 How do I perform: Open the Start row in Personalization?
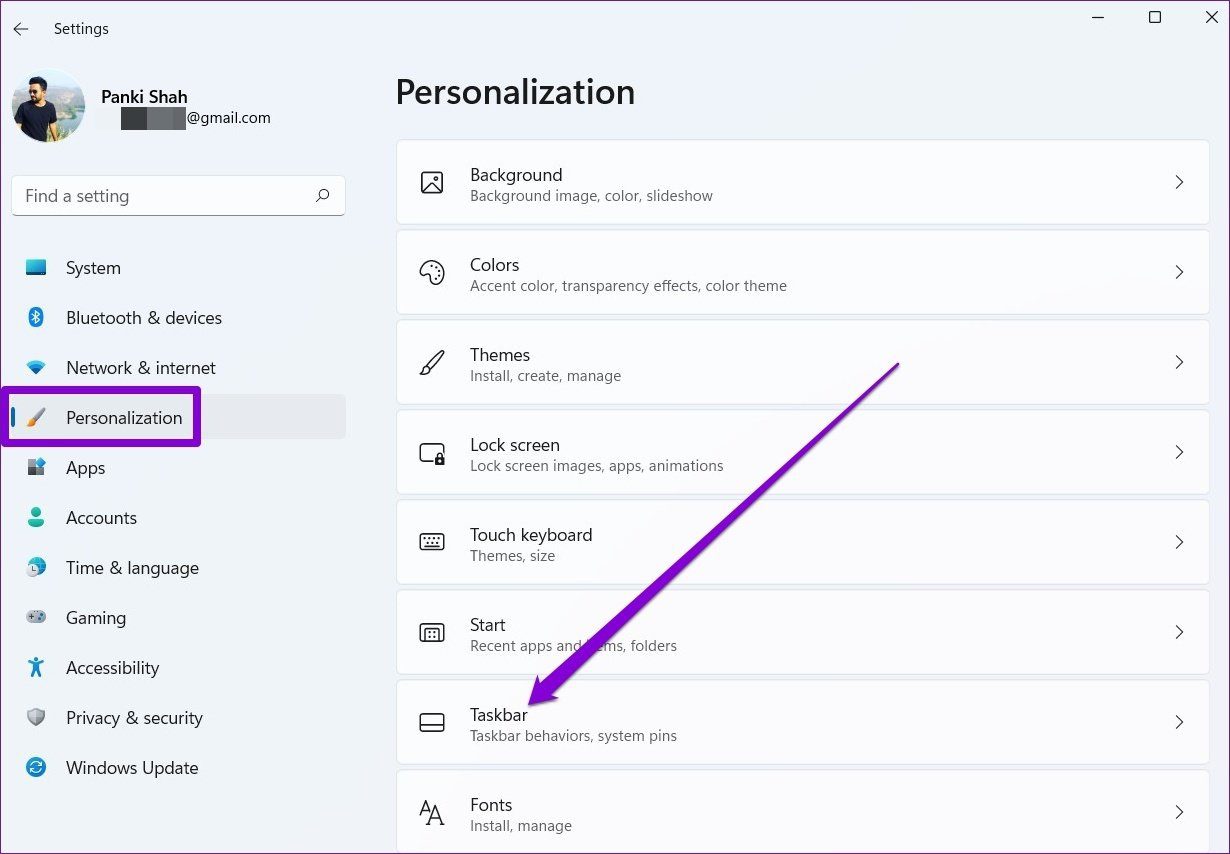803,632
